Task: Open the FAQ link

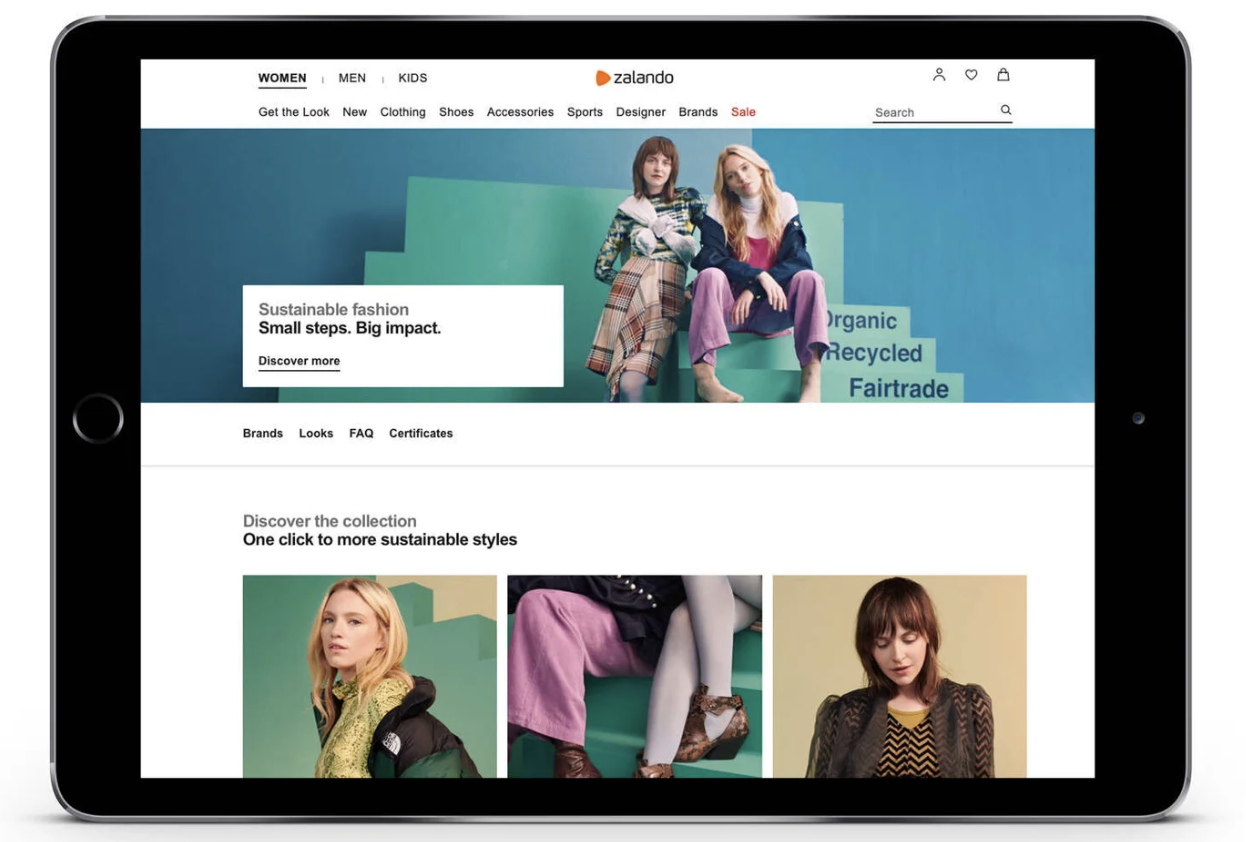Action: tap(361, 433)
